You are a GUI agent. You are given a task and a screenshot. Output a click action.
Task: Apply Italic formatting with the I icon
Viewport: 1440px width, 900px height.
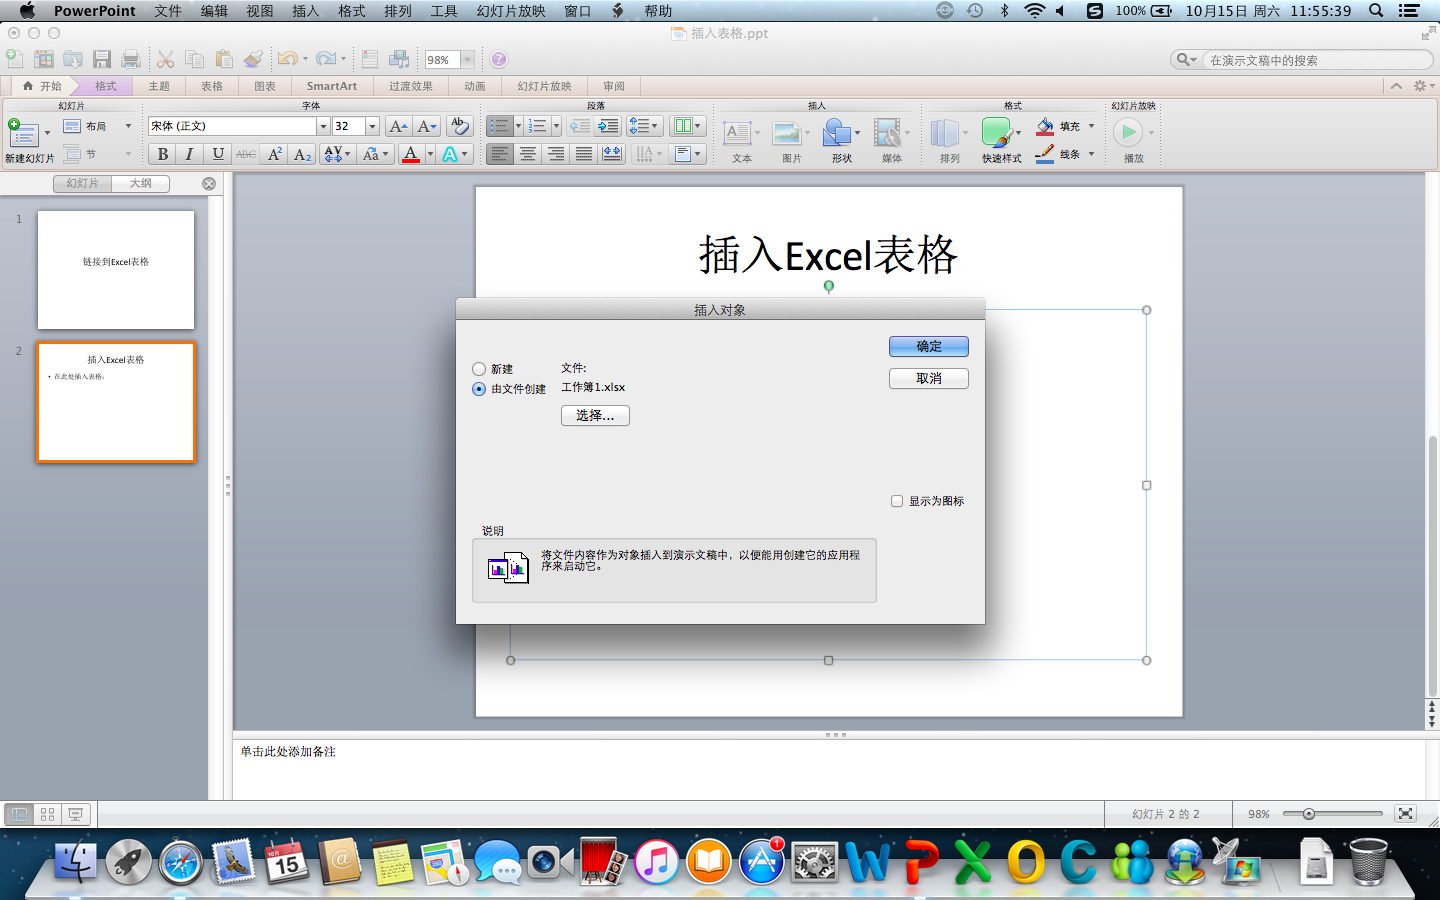[x=189, y=154]
